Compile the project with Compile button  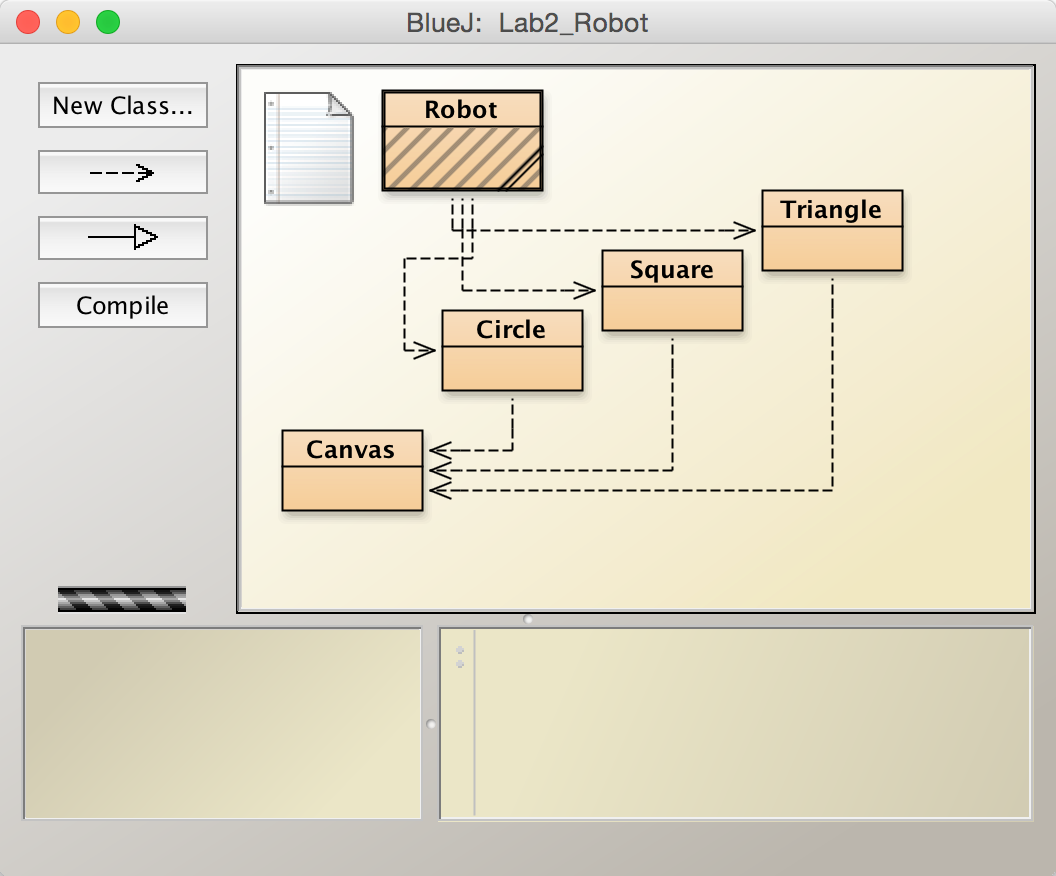pos(122,305)
